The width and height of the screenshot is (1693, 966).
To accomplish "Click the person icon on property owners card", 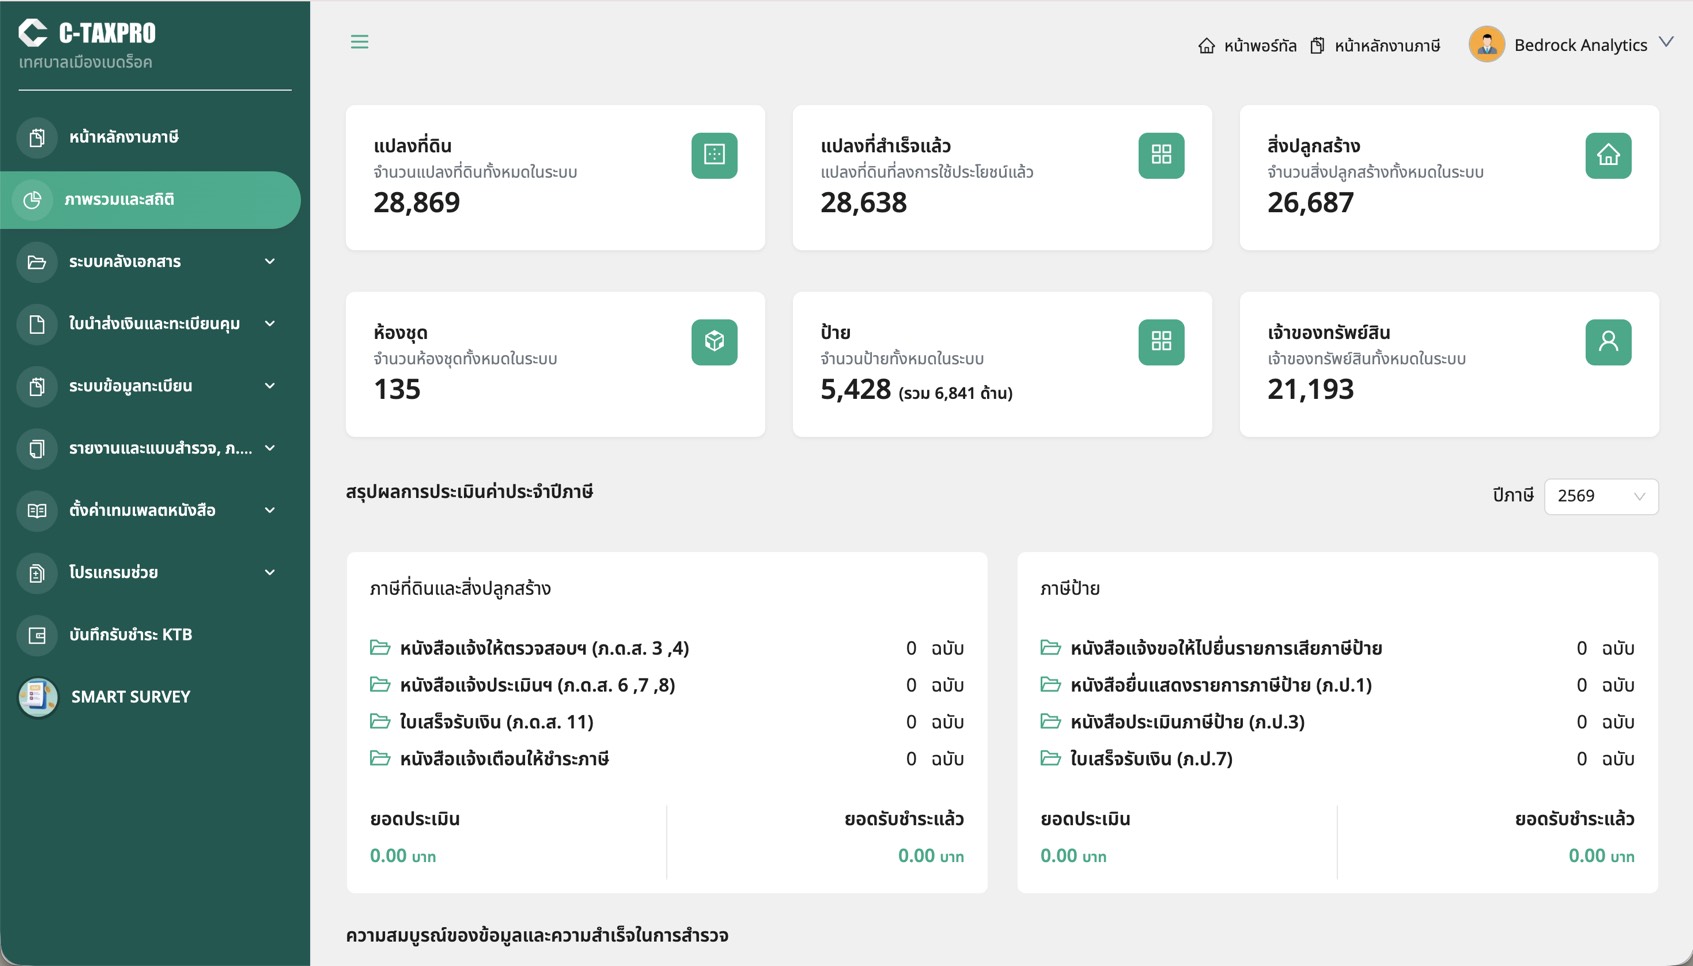I will (x=1607, y=342).
